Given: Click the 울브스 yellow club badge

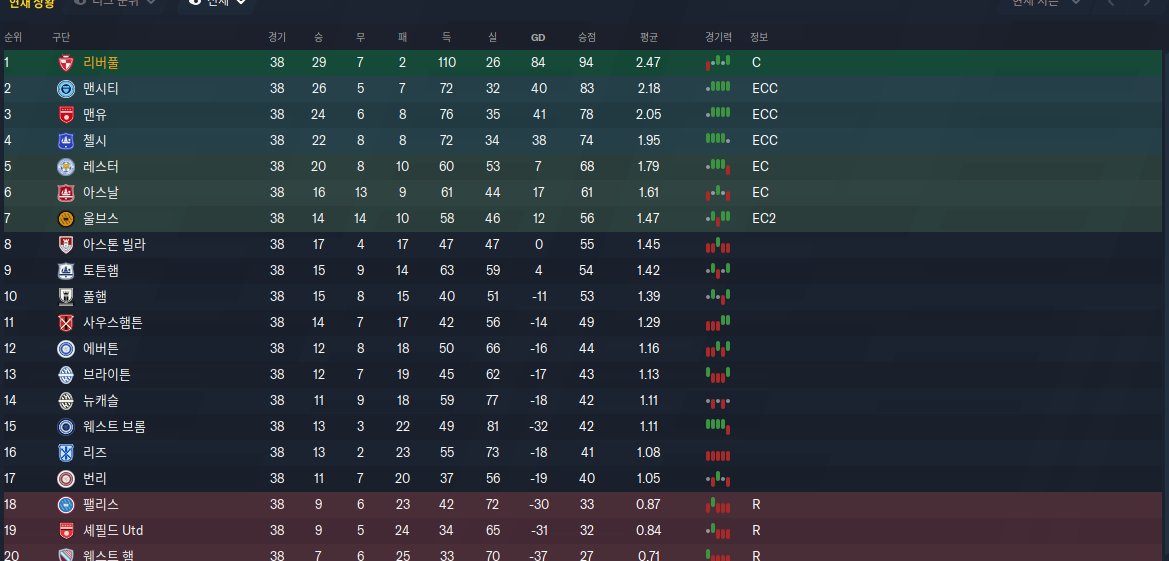Looking at the screenshot, I should click(x=66, y=219).
